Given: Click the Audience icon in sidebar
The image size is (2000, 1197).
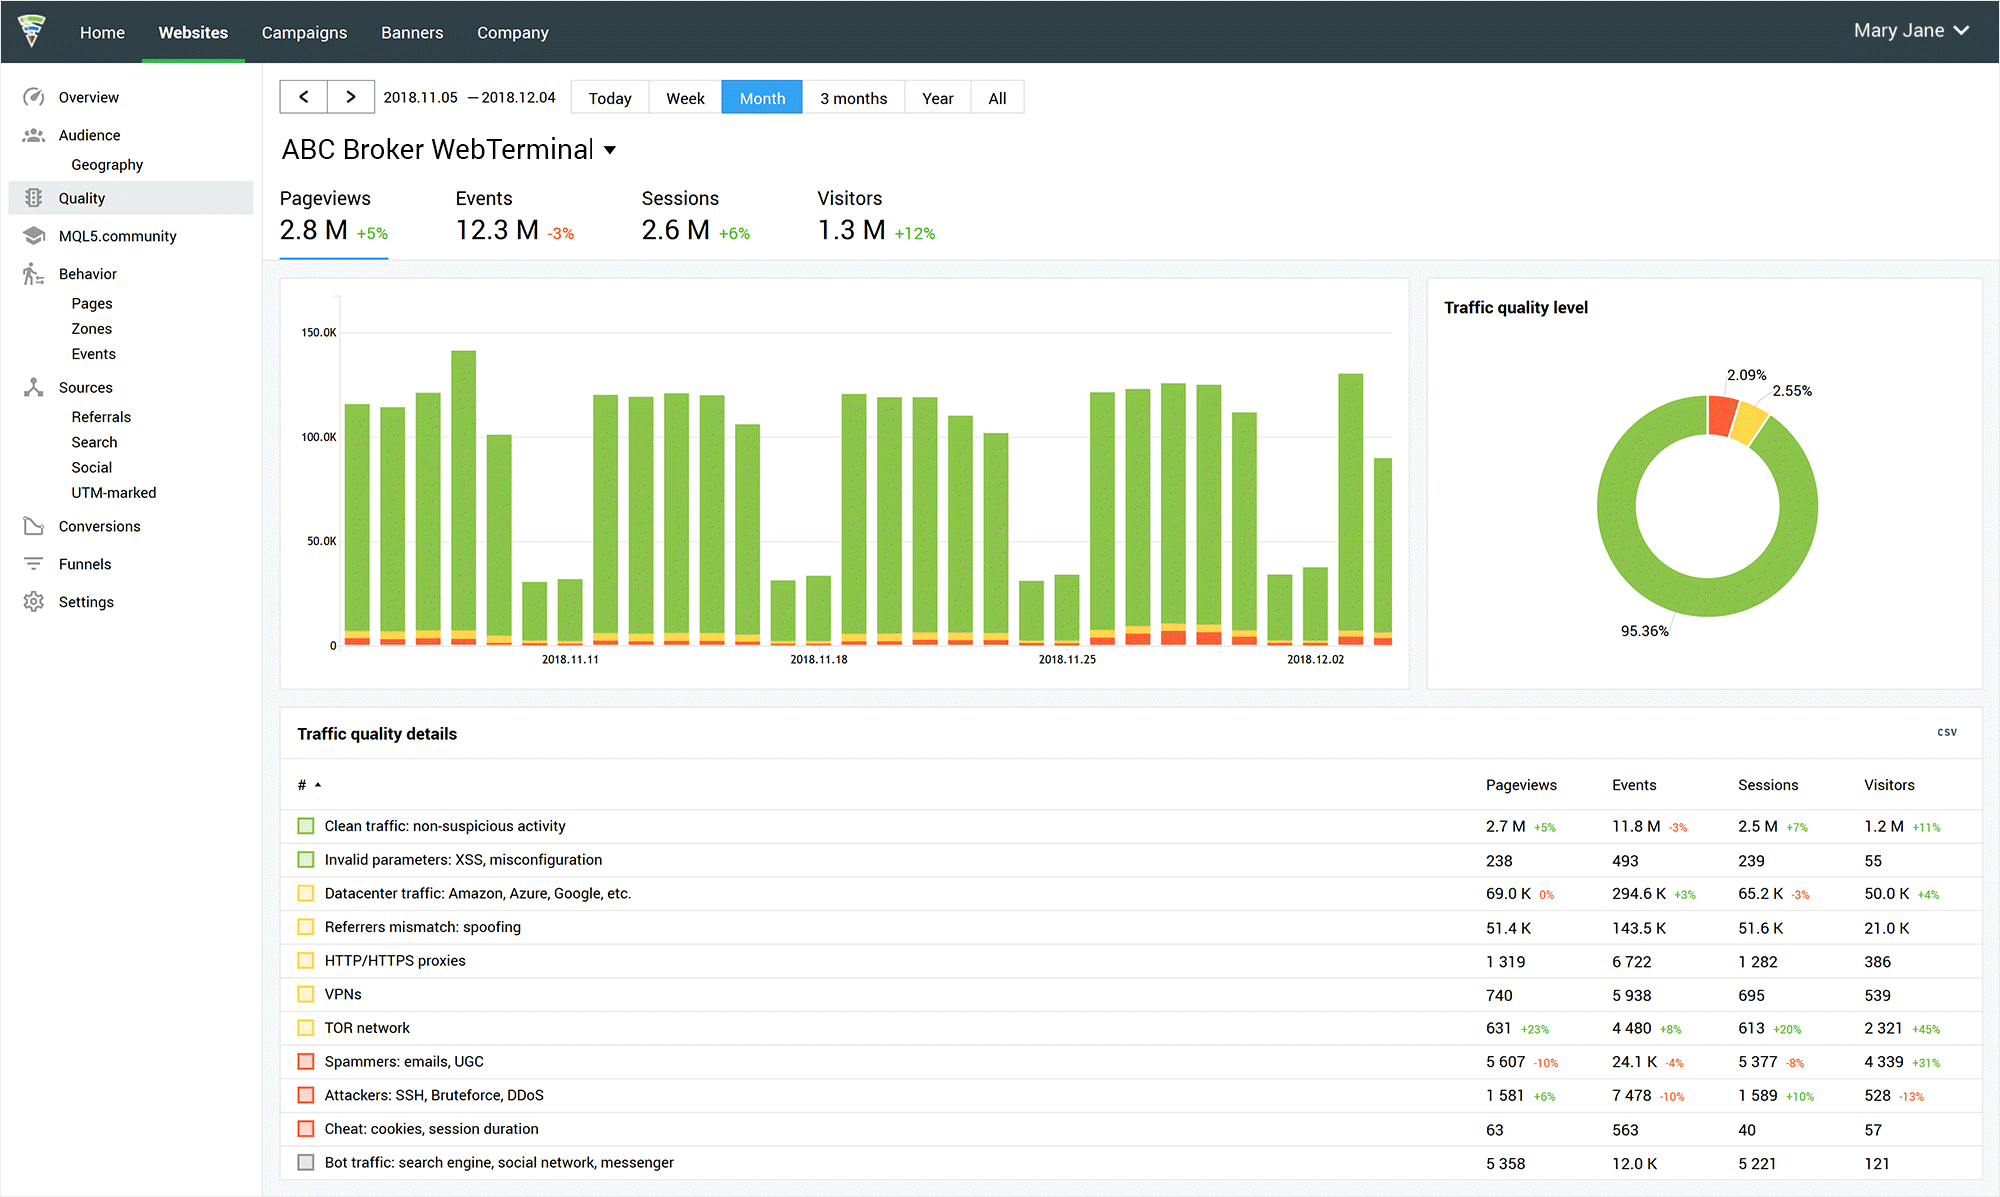Looking at the screenshot, I should click(x=34, y=133).
